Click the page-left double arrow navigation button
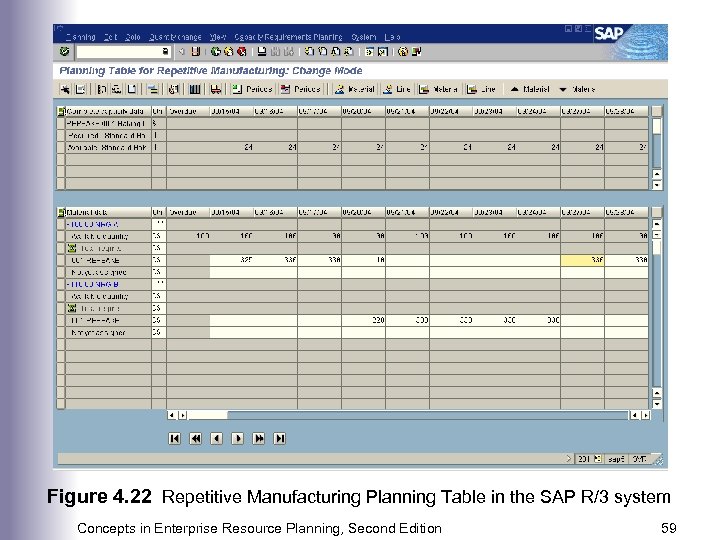 196,439
